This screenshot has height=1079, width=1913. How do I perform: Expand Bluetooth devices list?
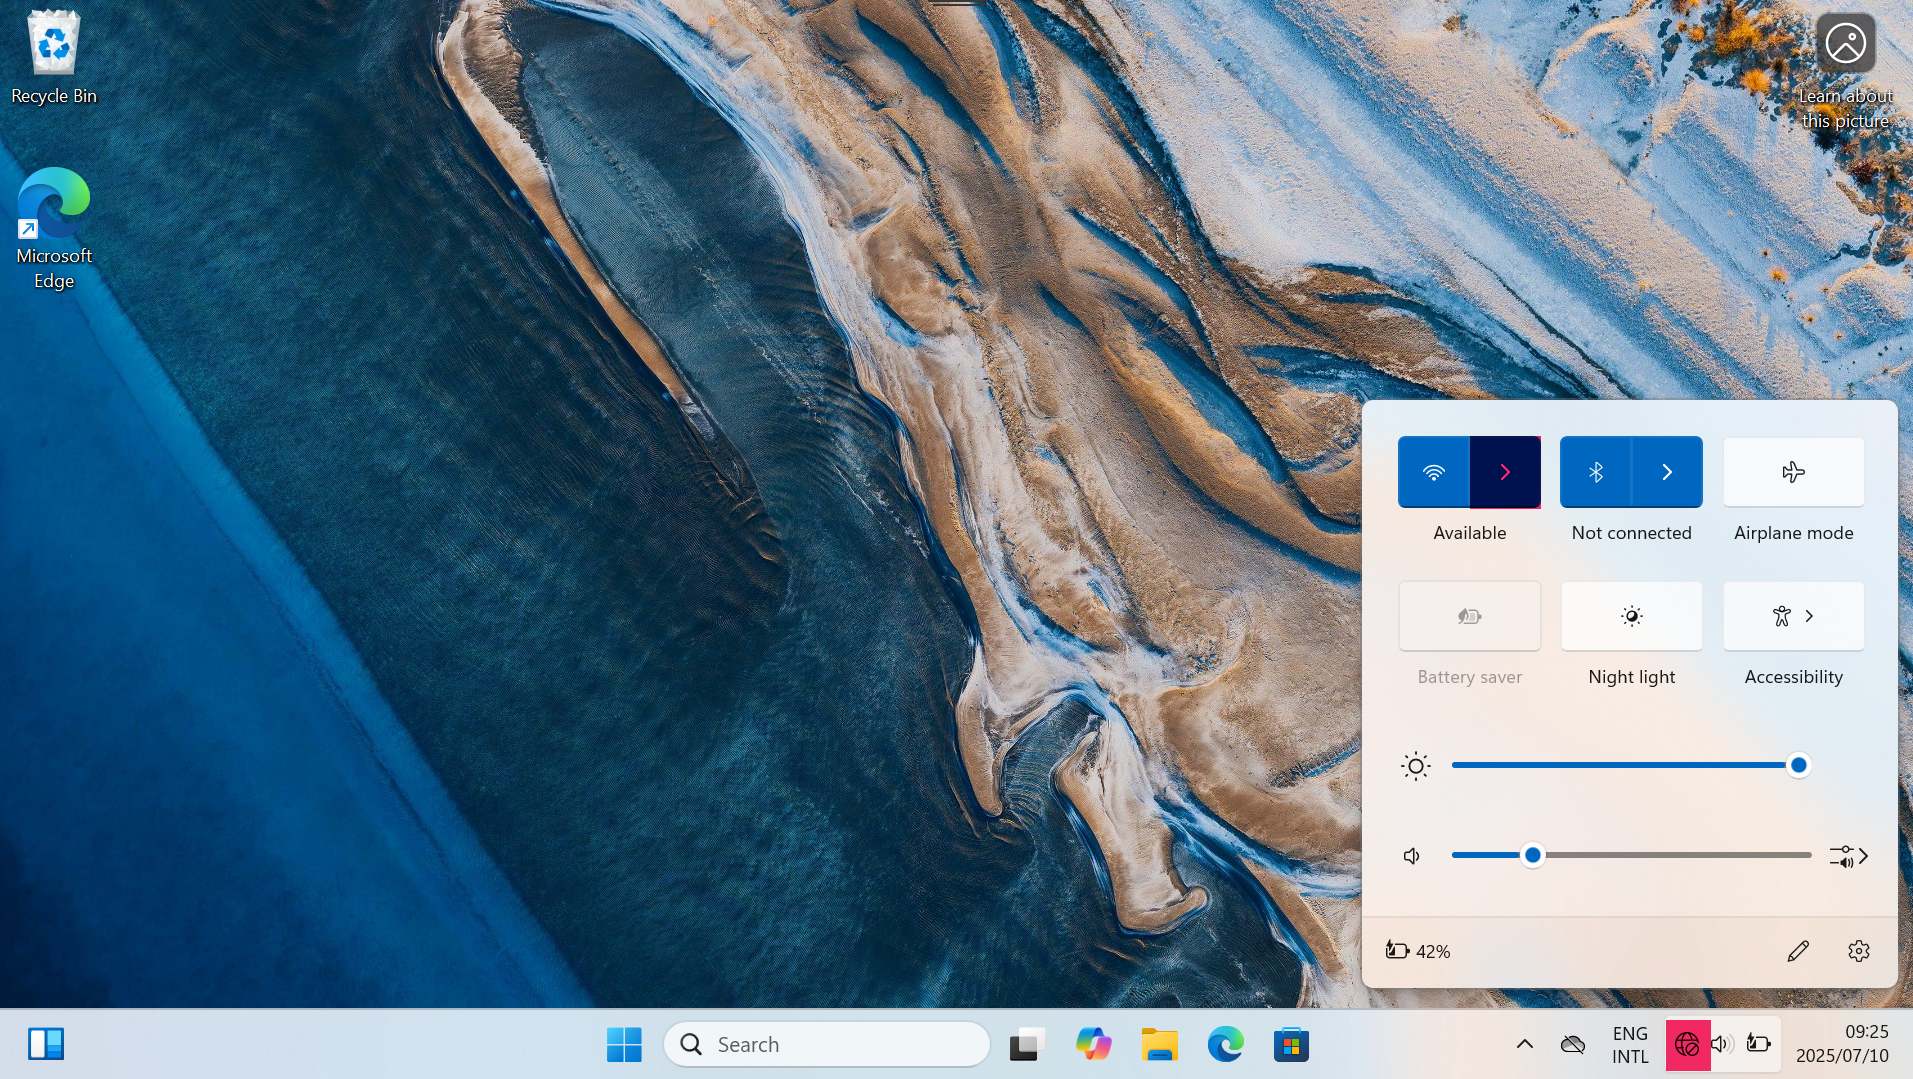(1667, 472)
